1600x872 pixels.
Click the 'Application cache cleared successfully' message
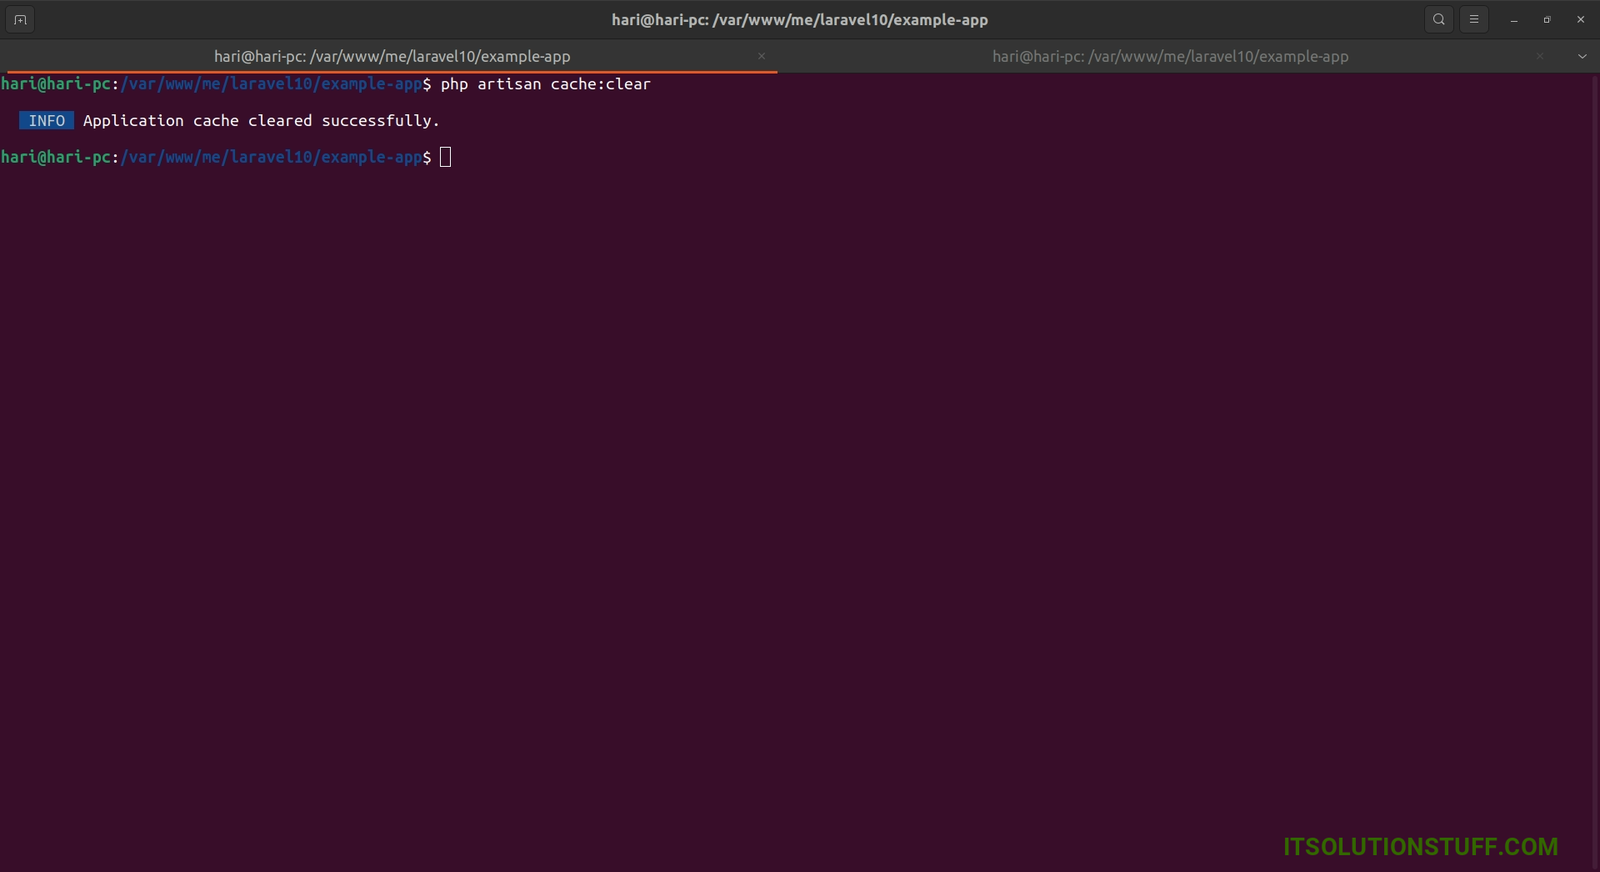pyautogui.click(x=261, y=121)
